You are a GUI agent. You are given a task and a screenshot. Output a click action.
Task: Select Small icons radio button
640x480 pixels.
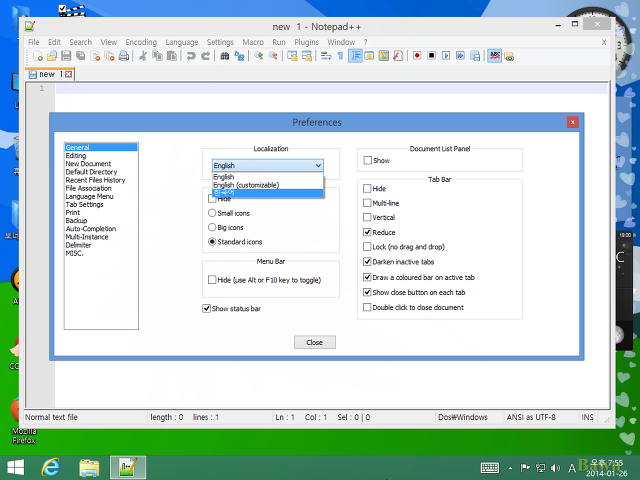coord(212,213)
